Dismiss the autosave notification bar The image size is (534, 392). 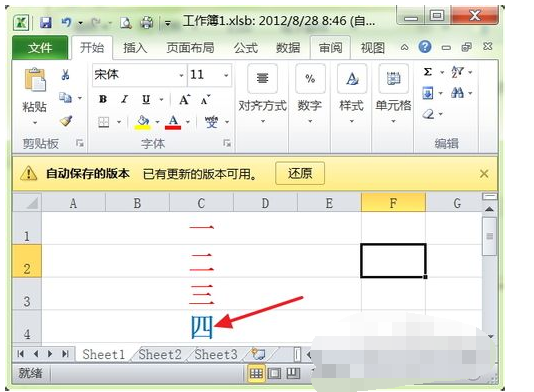[484, 174]
